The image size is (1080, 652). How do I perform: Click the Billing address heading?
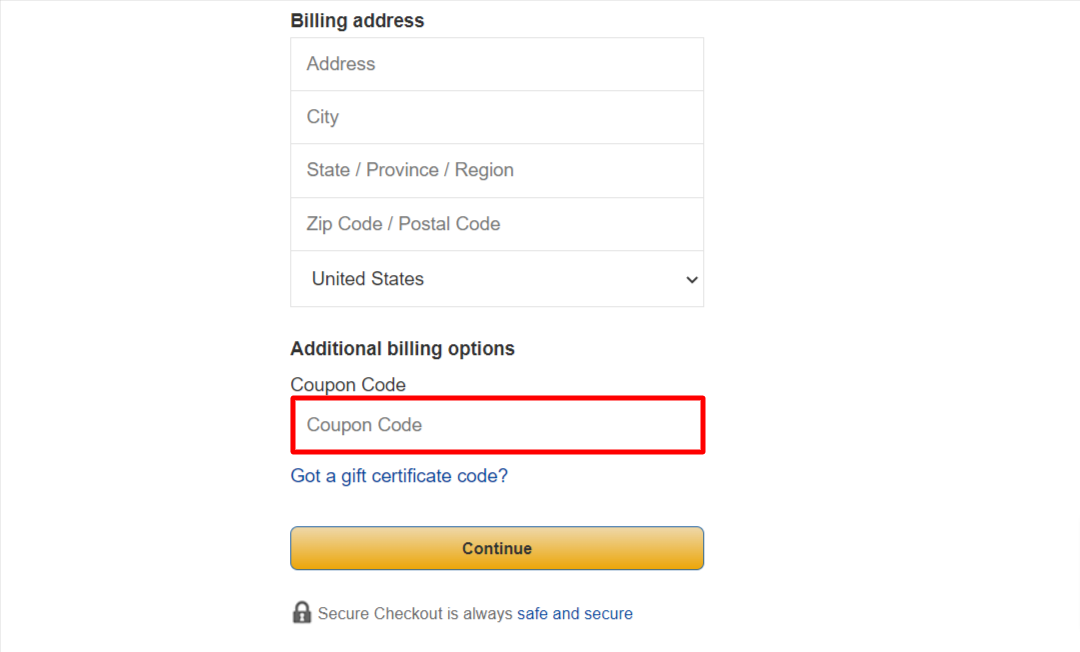point(357,21)
